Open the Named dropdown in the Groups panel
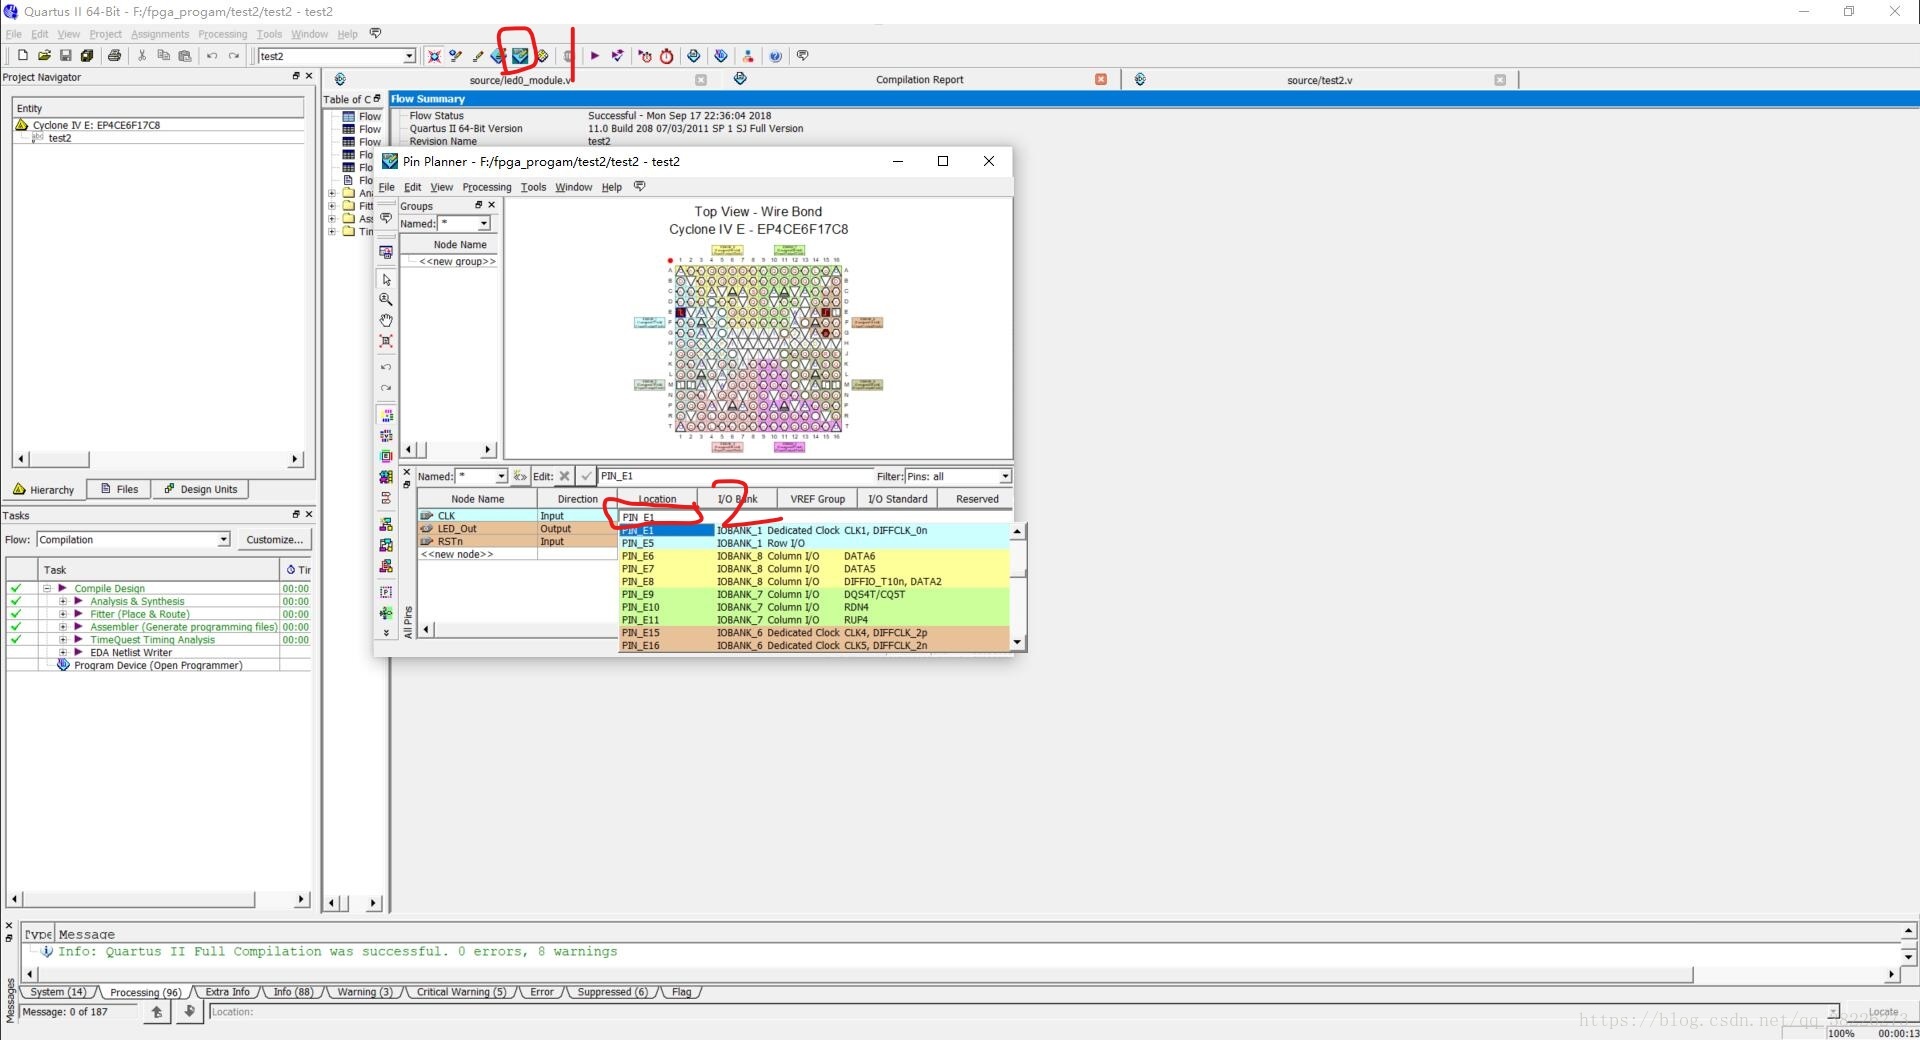 (x=484, y=224)
